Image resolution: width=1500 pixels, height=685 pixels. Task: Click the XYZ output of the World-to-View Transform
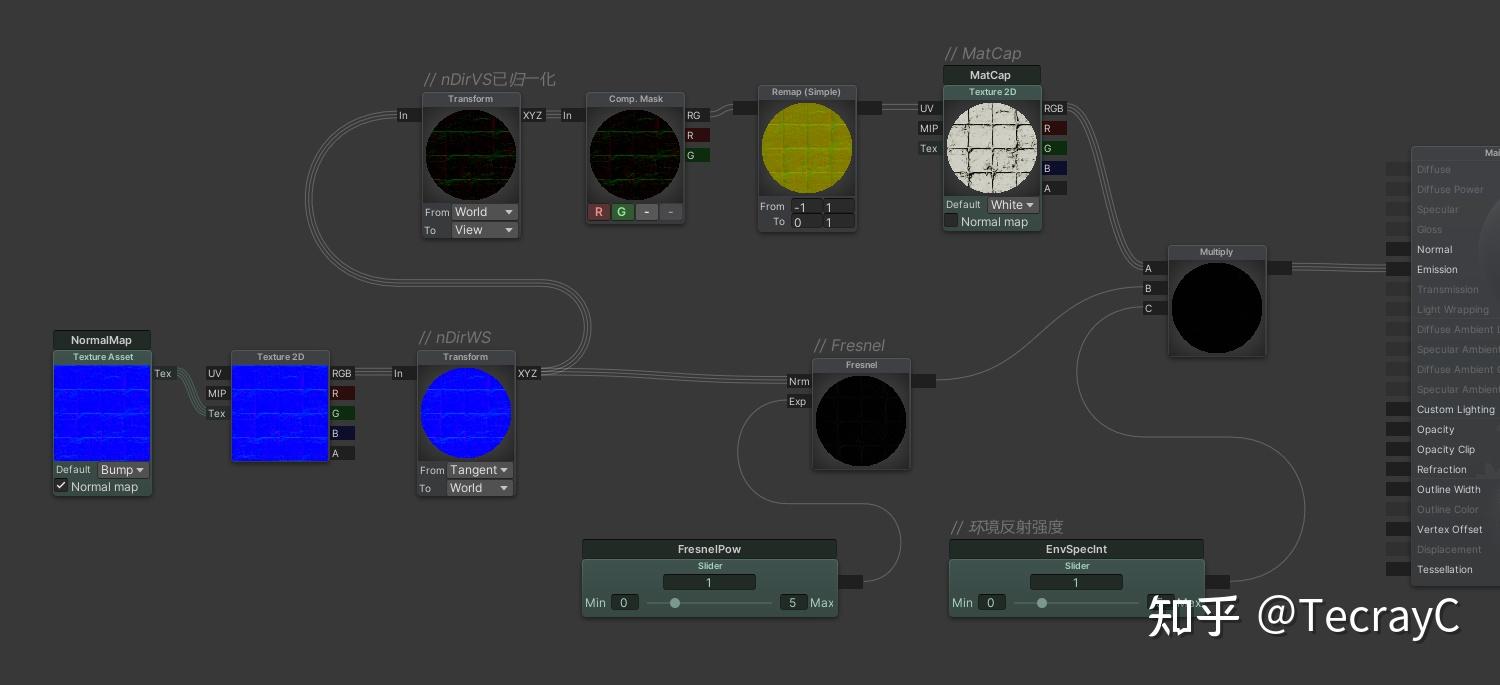[533, 115]
